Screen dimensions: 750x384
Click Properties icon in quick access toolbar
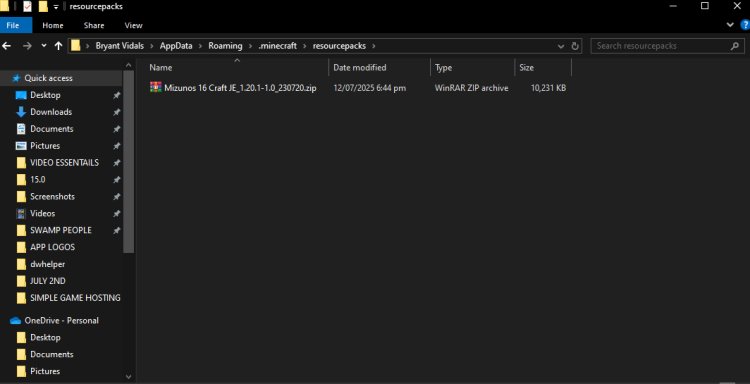click(27, 6)
